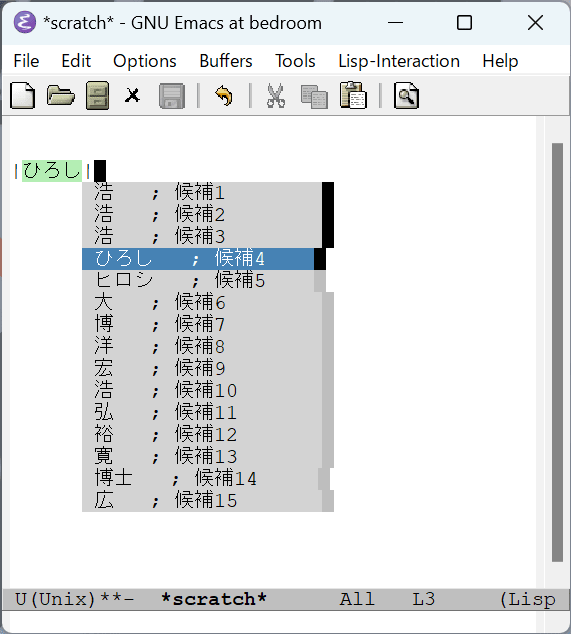The width and height of the screenshot is (571, 634).
Task: Open the Help menu
Action: [x=500, y=61]
